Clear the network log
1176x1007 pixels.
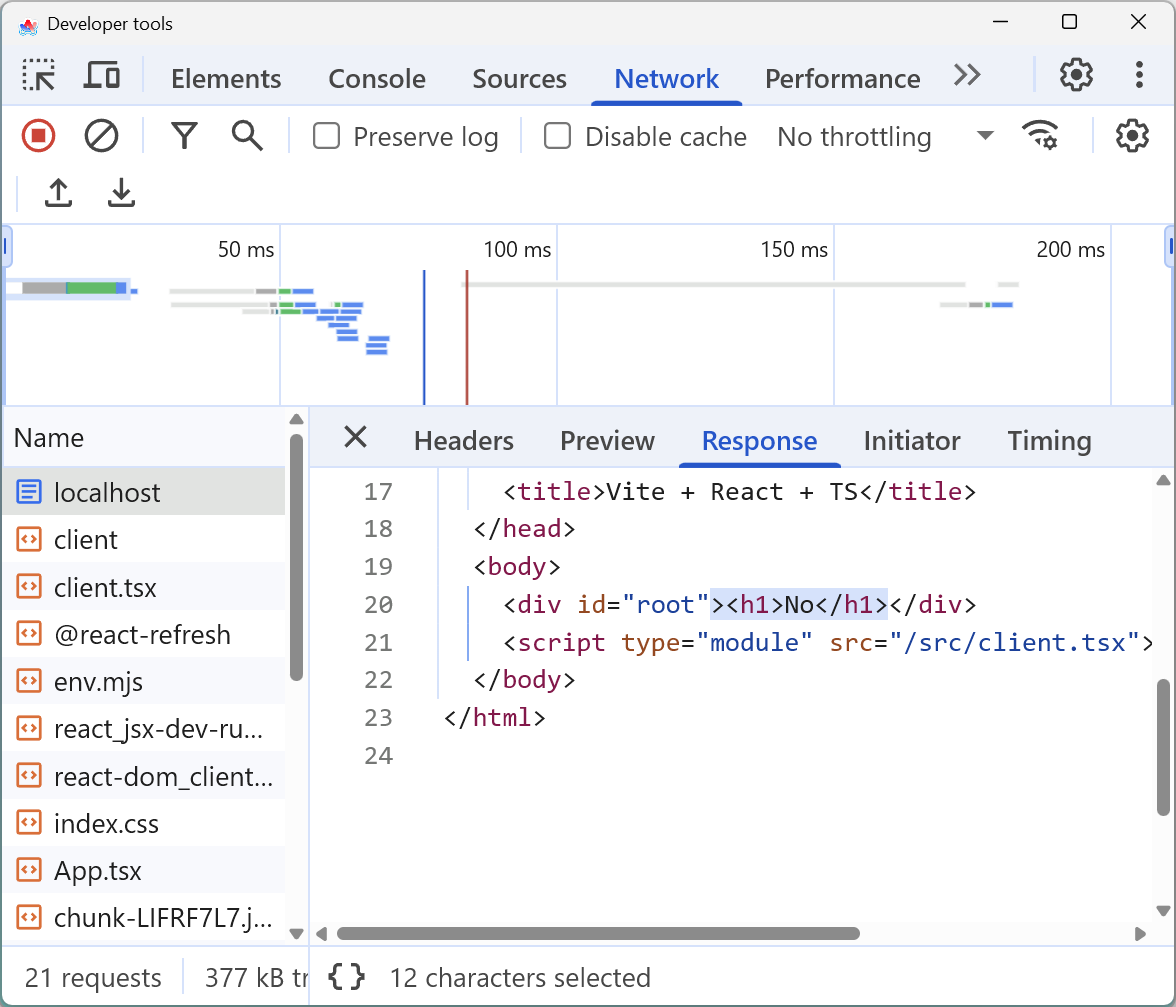click(x=101, y=136)
